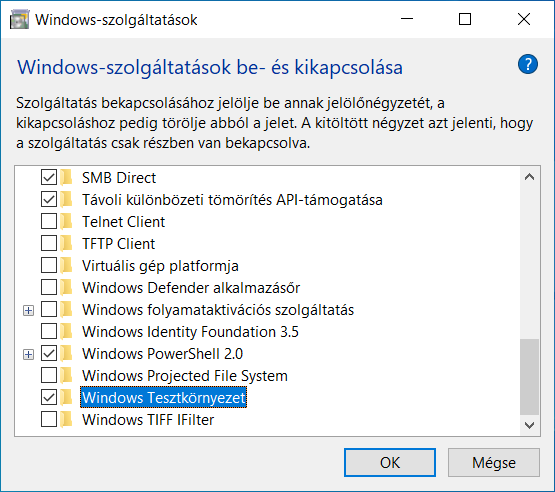The height and width of the screenshot is (492, 555).
Task: Click the folder icon beside Telnet Client
Action: click(x=66, y=222)
